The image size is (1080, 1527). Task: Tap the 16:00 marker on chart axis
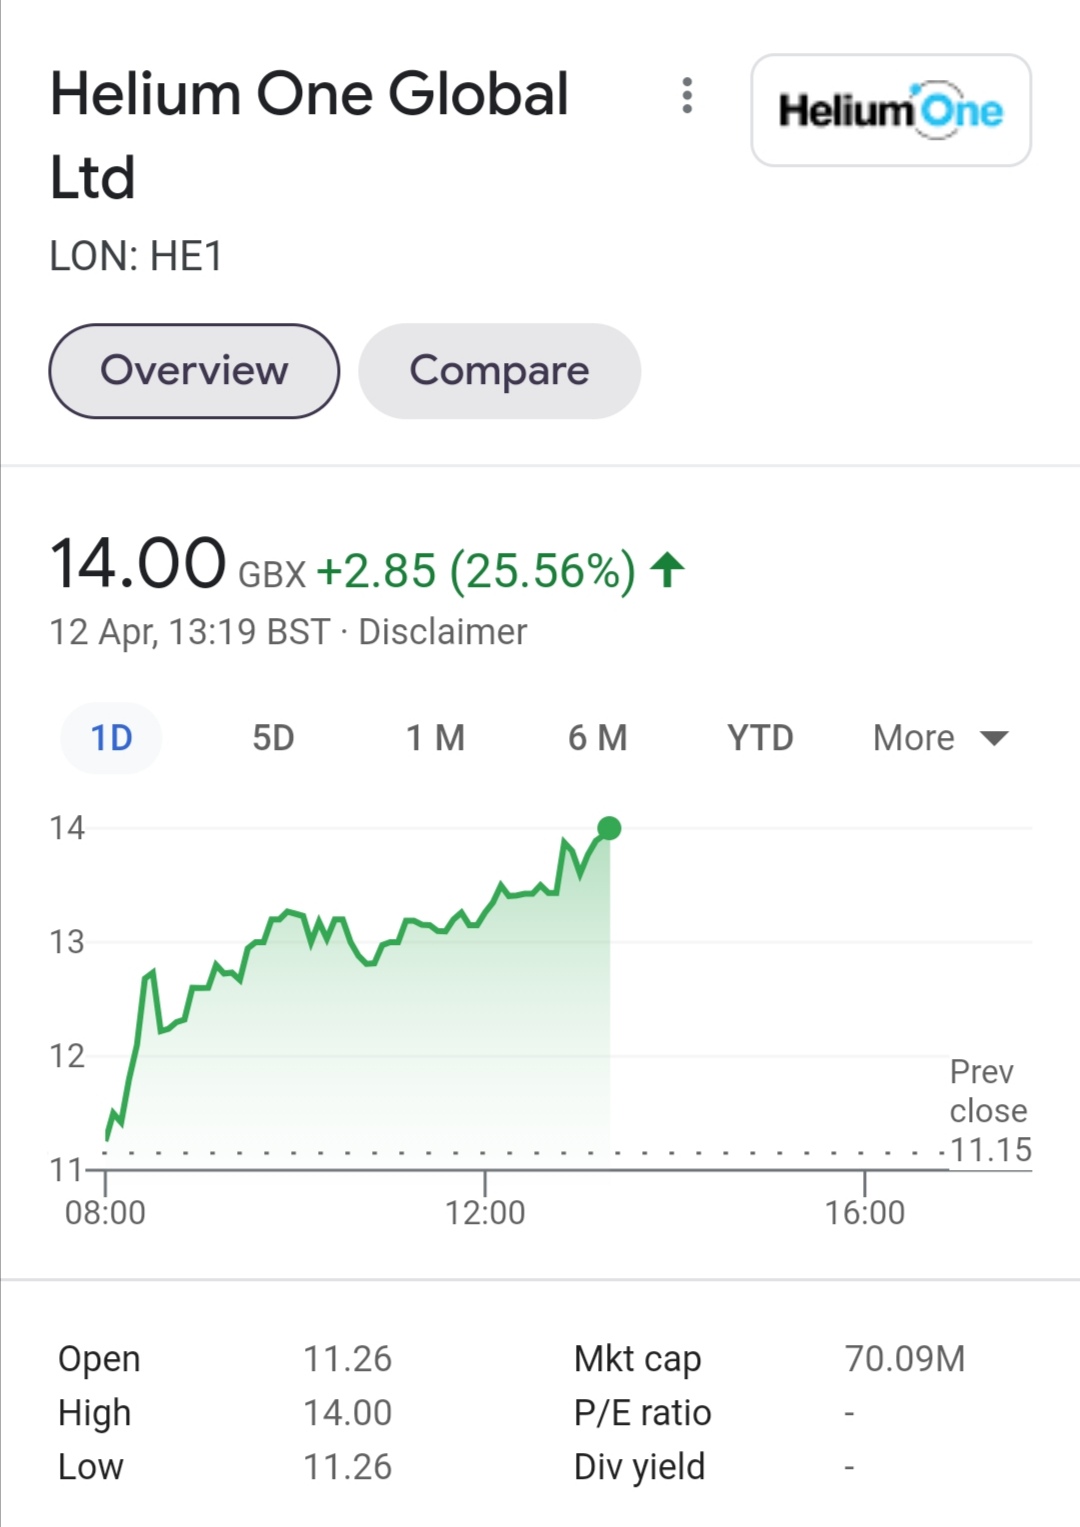[864, 1212]
